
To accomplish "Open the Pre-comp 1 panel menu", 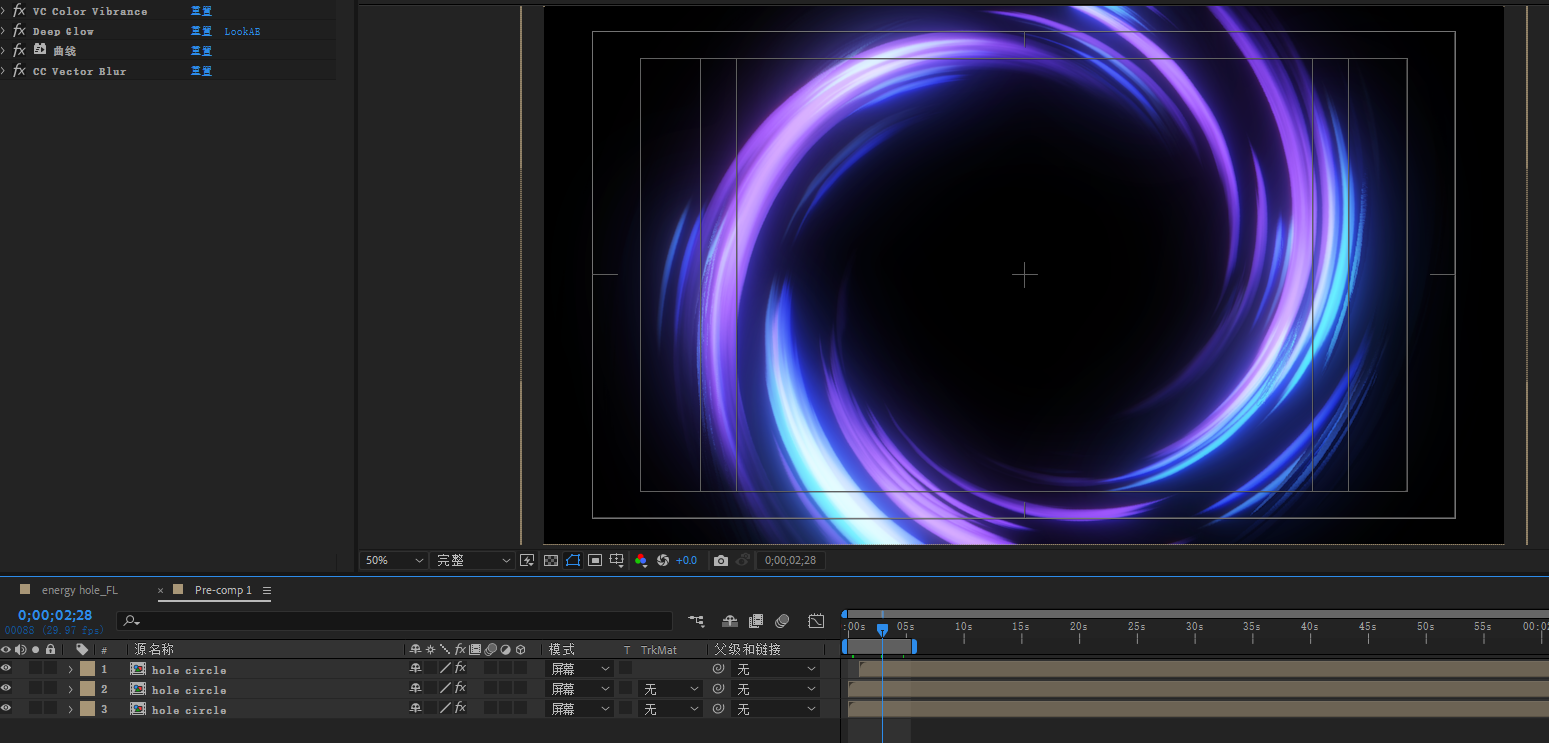I will point(267,590).
